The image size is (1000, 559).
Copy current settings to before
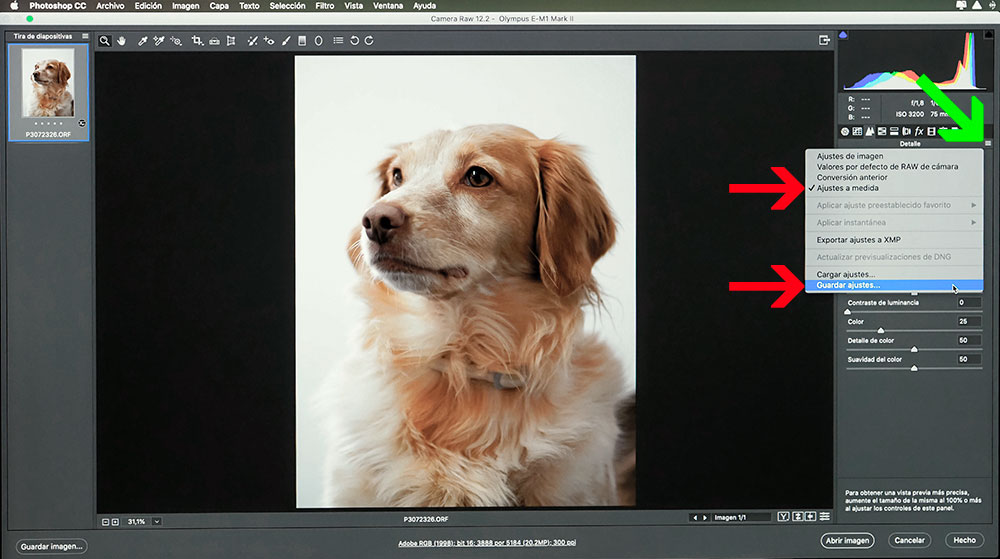click(x=811, y=516)
